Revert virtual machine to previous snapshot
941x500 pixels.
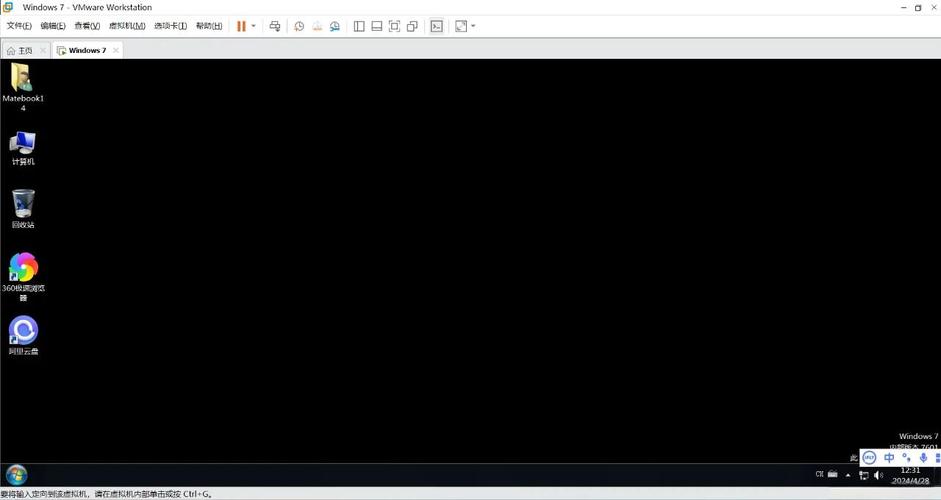tap(317, 26)
